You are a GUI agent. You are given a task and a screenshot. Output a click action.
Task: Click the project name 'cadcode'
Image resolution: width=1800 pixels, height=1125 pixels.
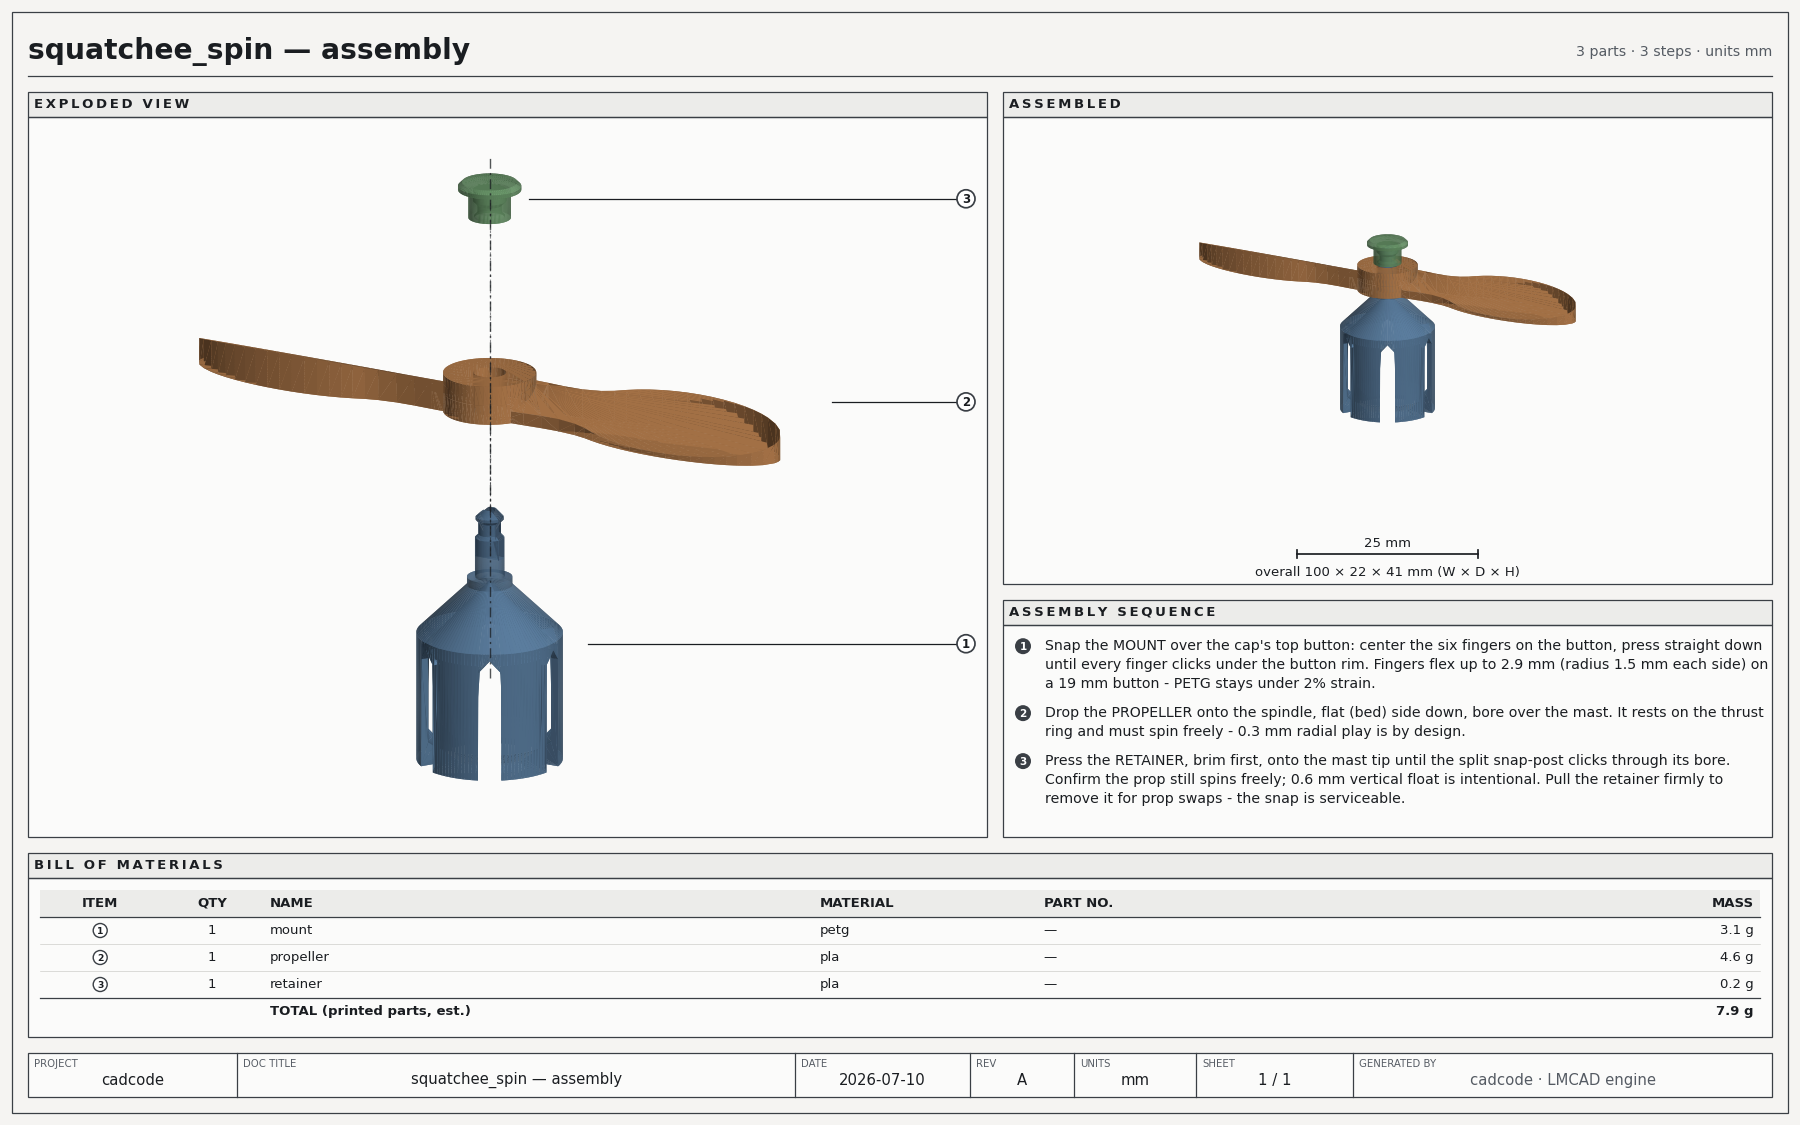tap(132, 1080)
